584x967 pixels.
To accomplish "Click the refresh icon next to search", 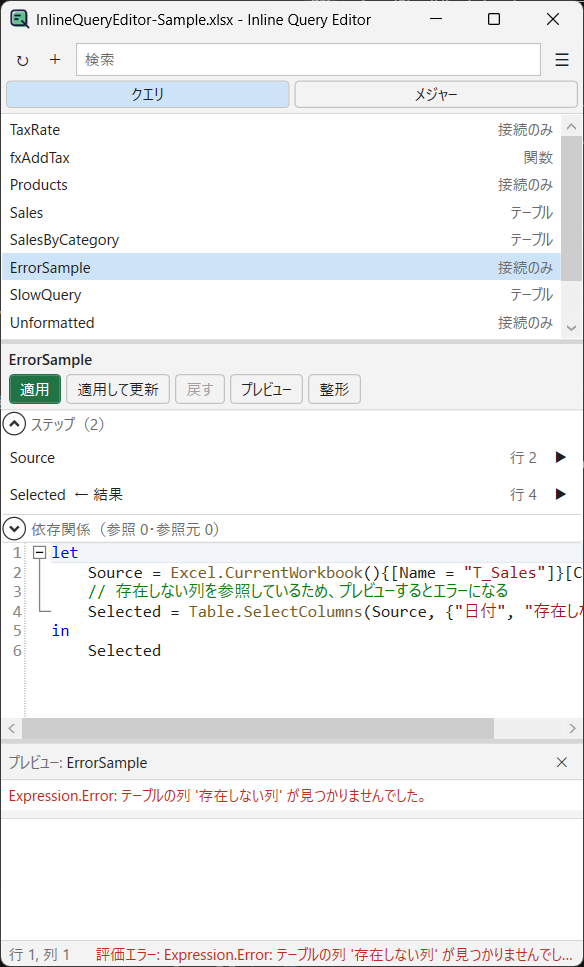I will click(x=23, y=60).
